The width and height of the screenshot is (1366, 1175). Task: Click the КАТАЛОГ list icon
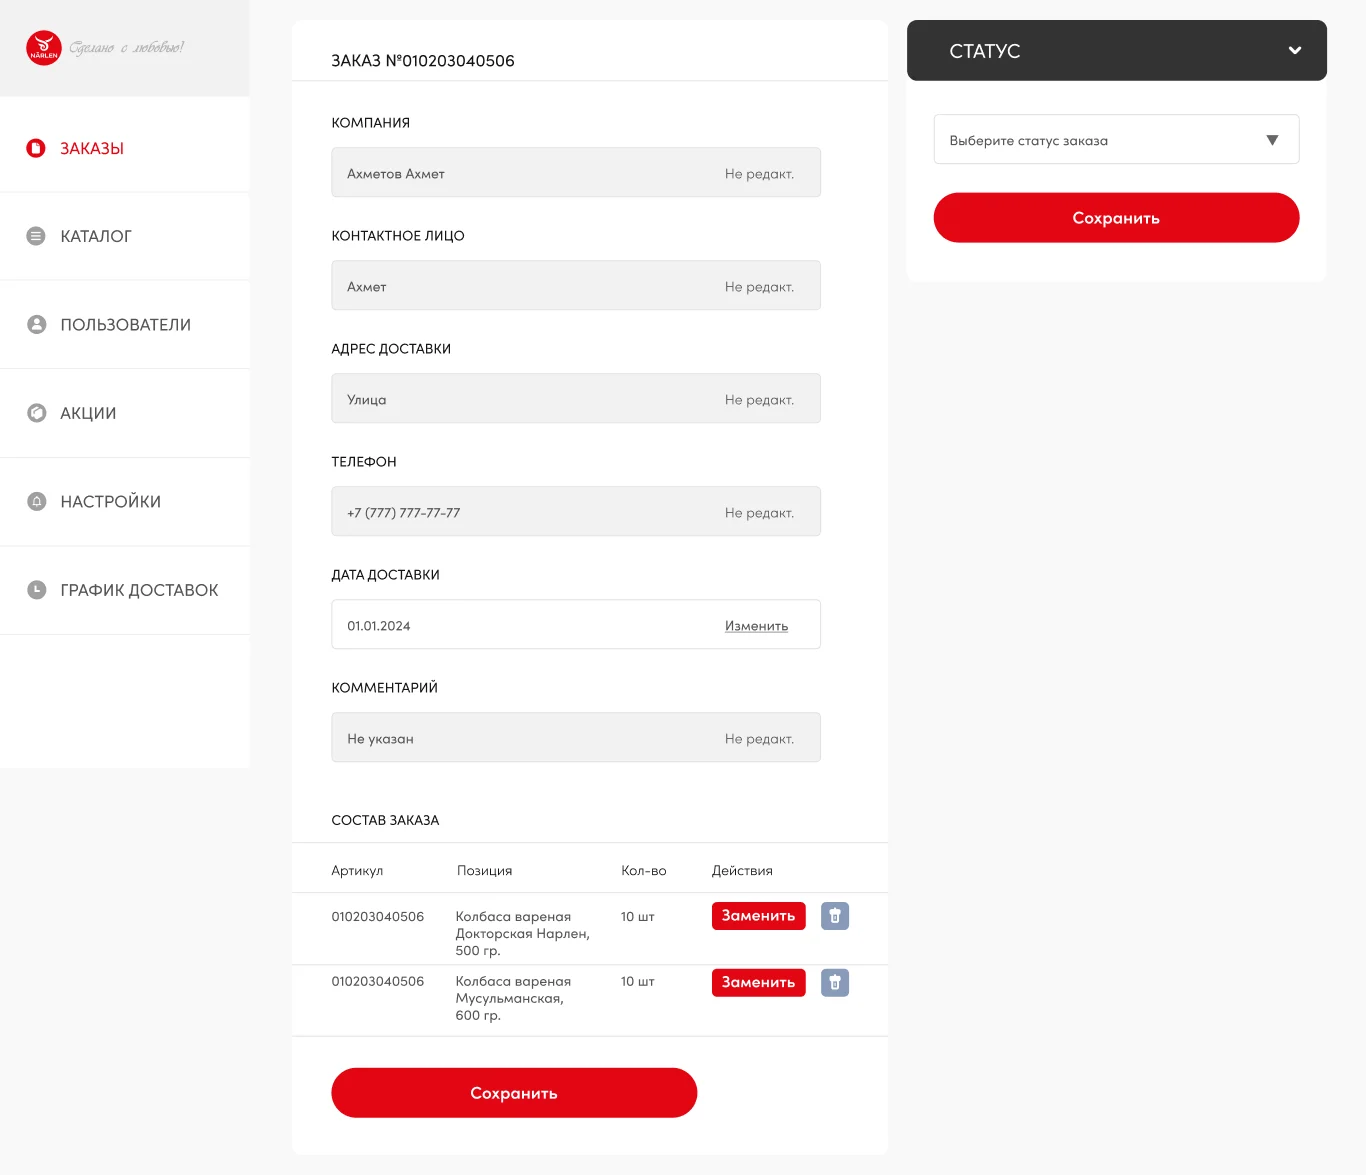[36, 236]
